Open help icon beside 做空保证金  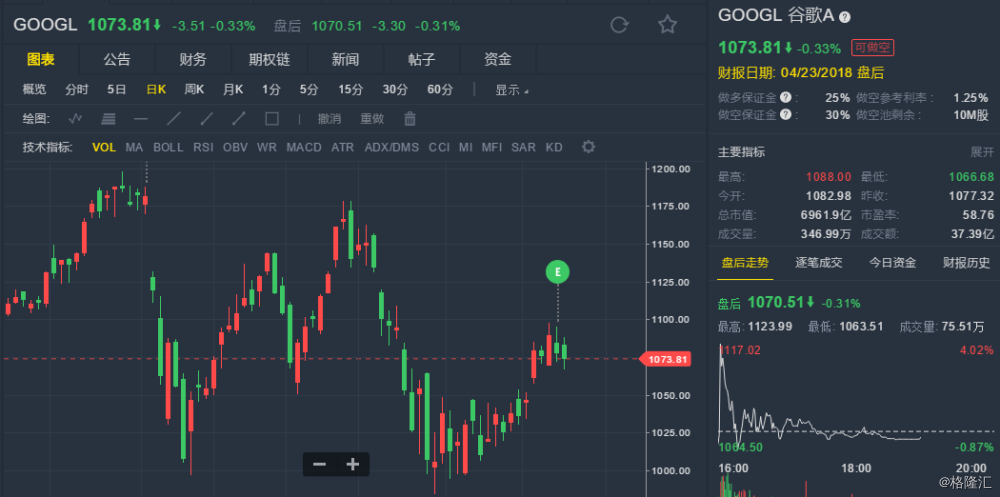786,115
